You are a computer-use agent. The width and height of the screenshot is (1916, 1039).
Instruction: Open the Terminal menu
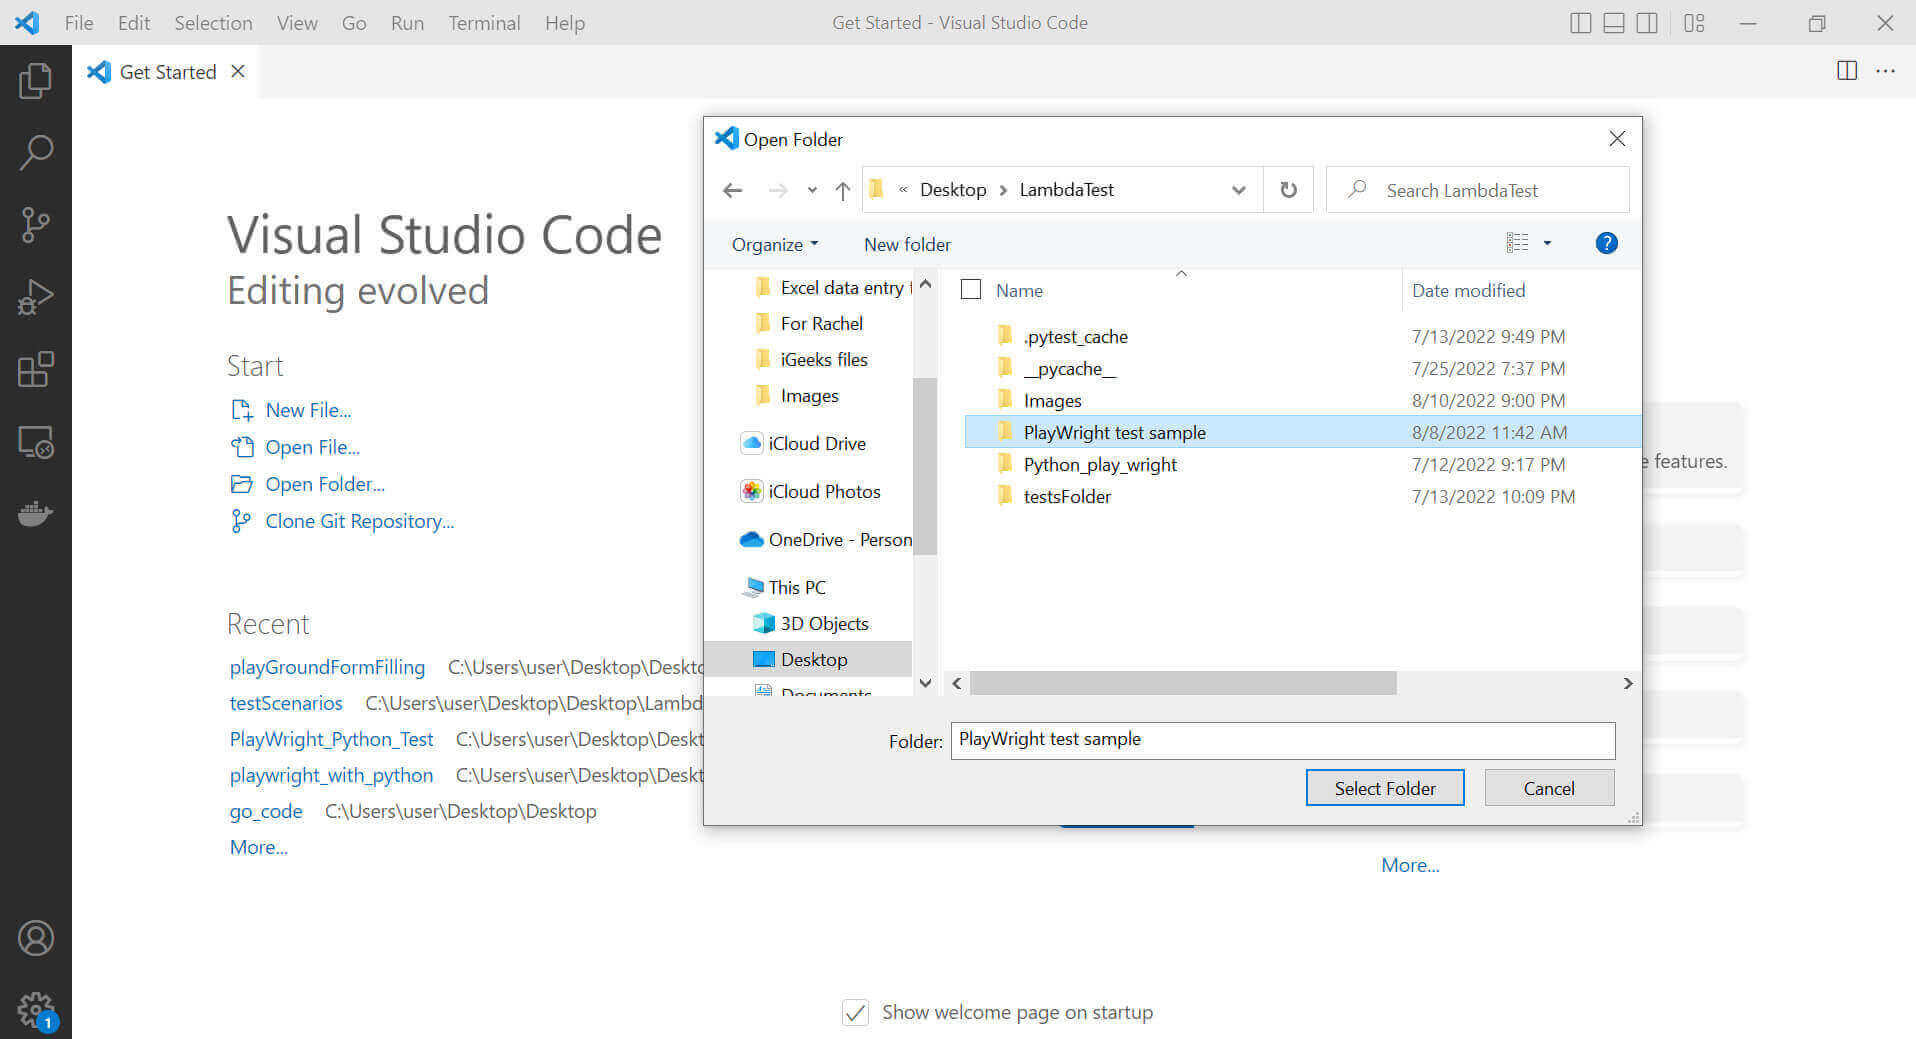click(484, 22)
